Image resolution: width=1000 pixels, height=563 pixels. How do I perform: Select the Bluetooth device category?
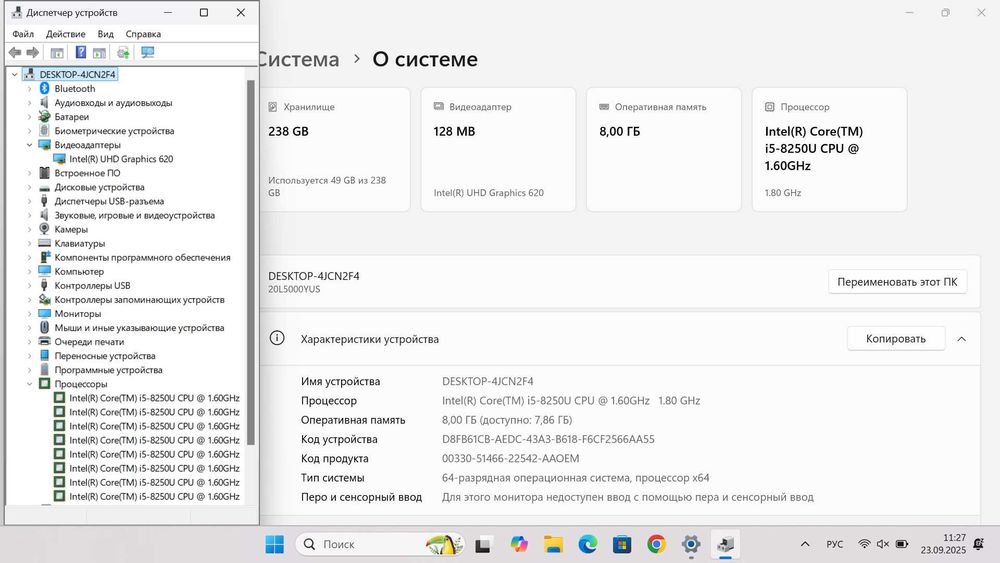tap(75, 89)
